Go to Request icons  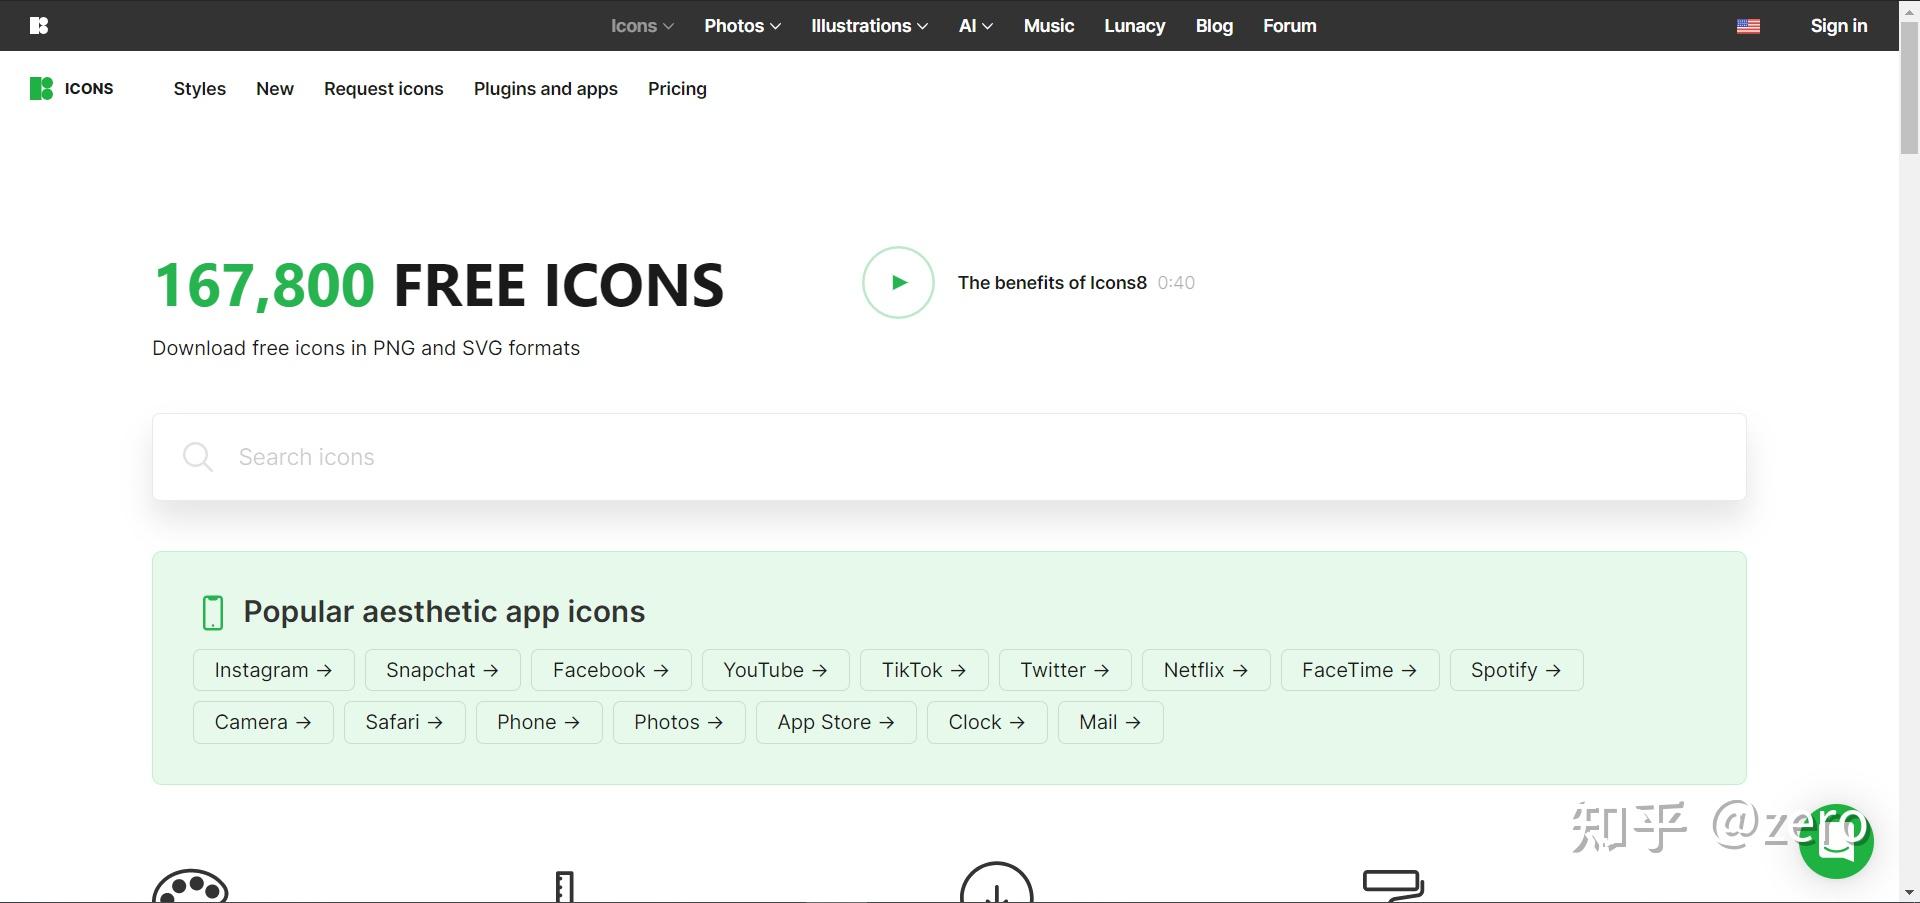point(383,89)
